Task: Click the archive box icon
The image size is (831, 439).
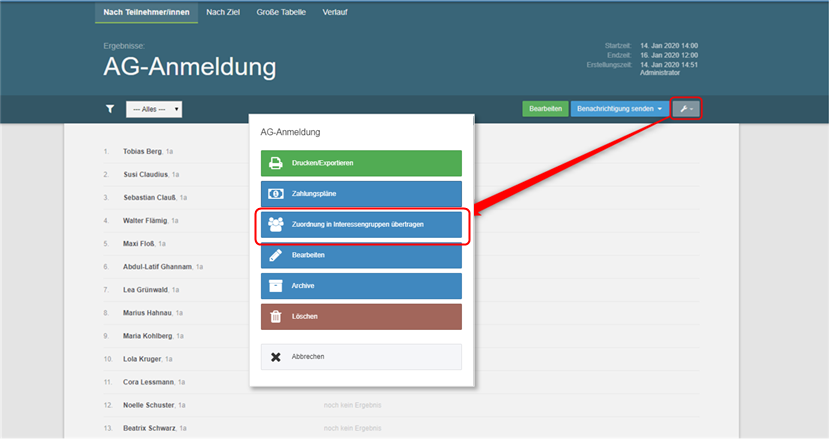Action: 275,286
